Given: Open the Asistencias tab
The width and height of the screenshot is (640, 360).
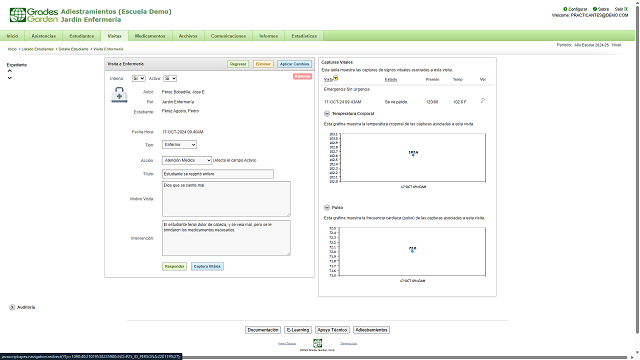Looking at the screenshot, I should [x=44, y=36].
